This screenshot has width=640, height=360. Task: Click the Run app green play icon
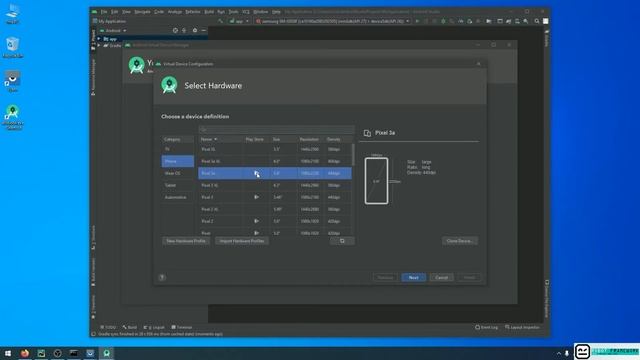[417, 21]
